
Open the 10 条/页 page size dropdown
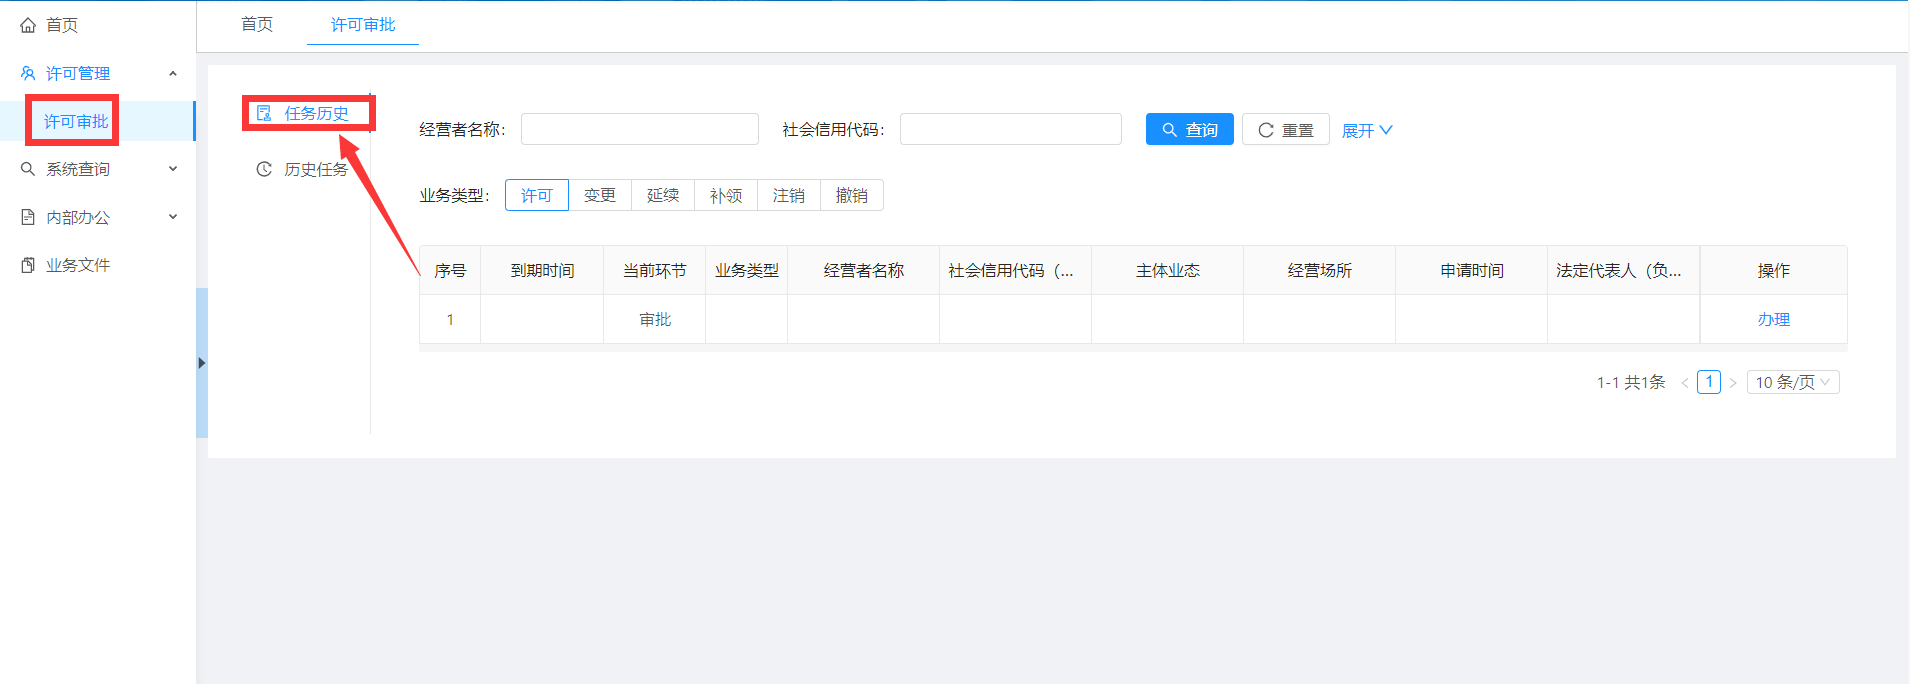(x=1792, y=382)
